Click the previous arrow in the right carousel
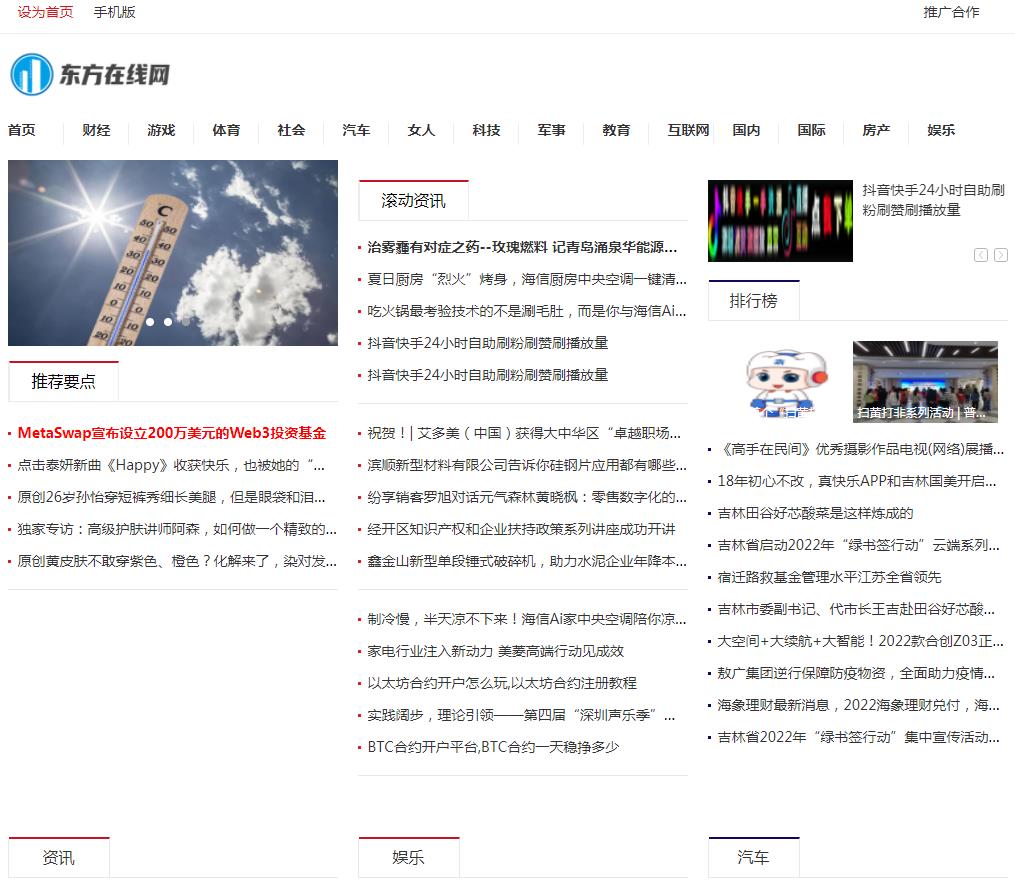Viewport: 1015px width, 881px height. [x=981, y=255]
